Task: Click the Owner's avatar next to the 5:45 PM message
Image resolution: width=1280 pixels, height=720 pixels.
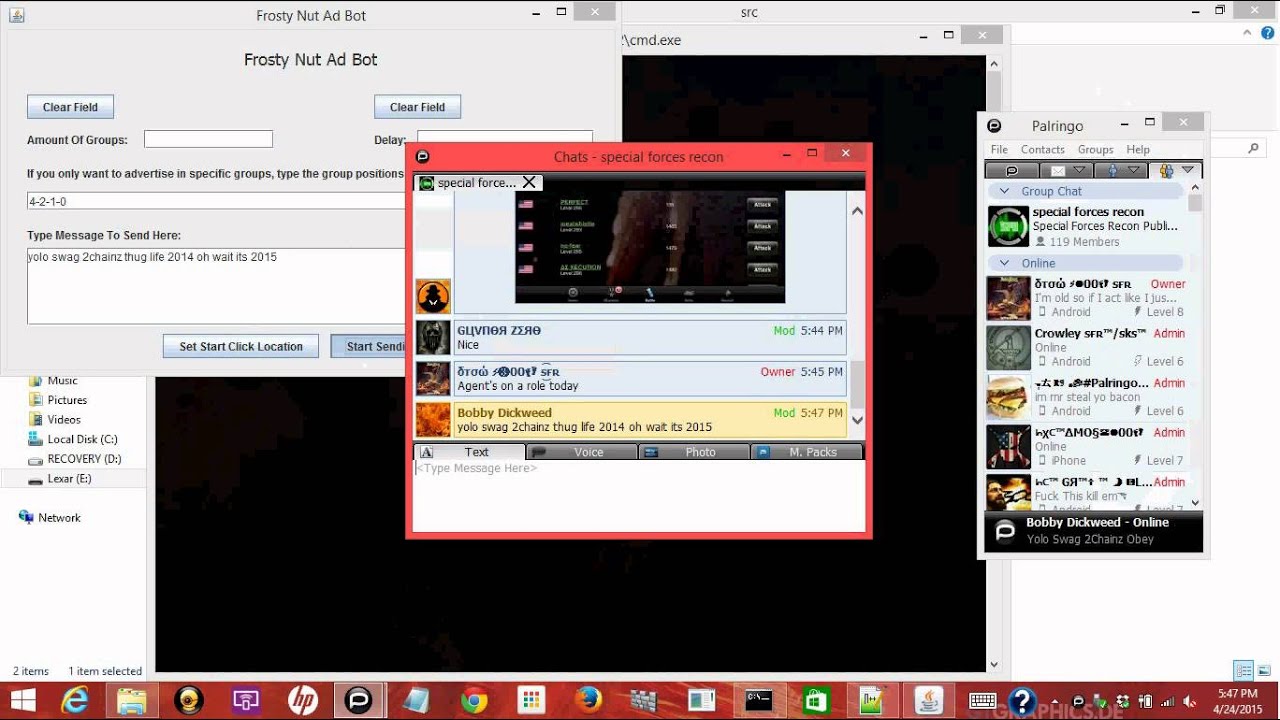Action: (x=433, y=379)
